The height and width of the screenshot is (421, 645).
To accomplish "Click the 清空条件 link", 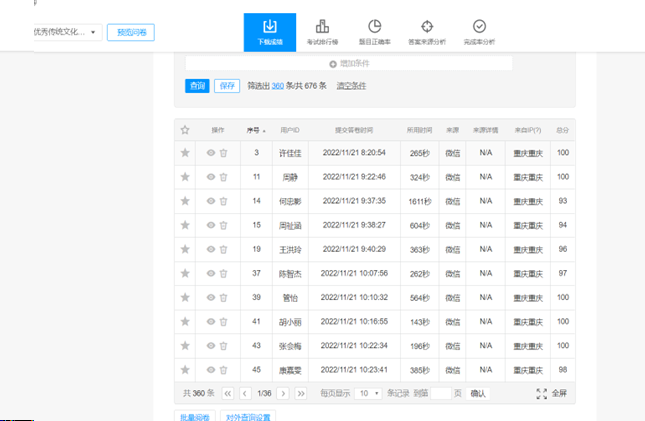I will [351, 86].
